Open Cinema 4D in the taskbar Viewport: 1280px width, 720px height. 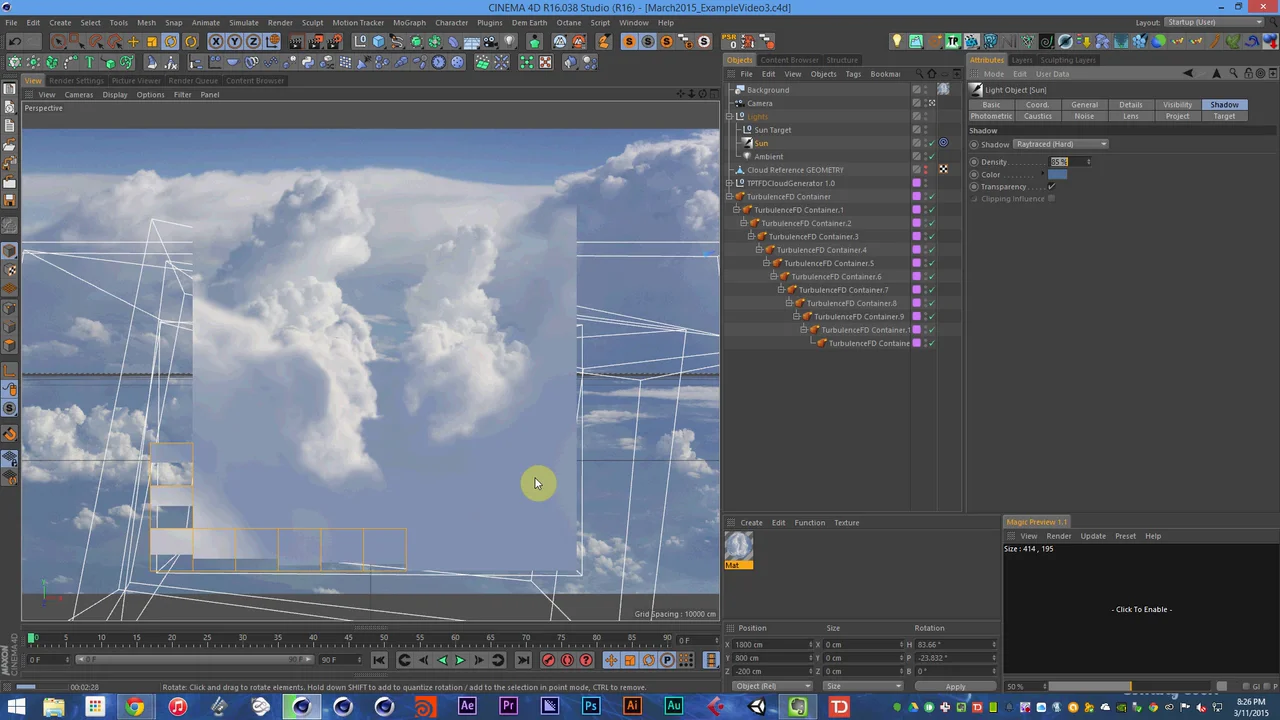click(301, 707)
